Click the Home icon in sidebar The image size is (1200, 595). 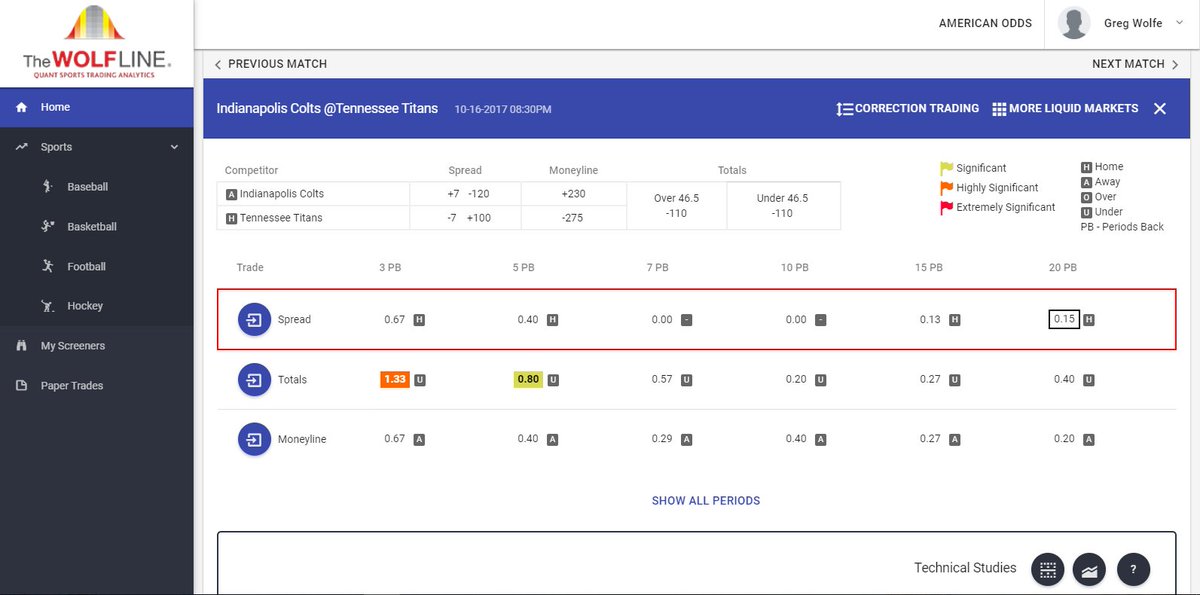tap(21, 107)
